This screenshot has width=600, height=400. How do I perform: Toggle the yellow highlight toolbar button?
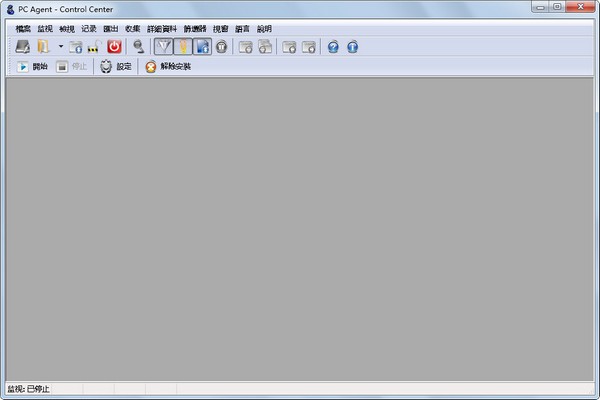tap(183, 47)
